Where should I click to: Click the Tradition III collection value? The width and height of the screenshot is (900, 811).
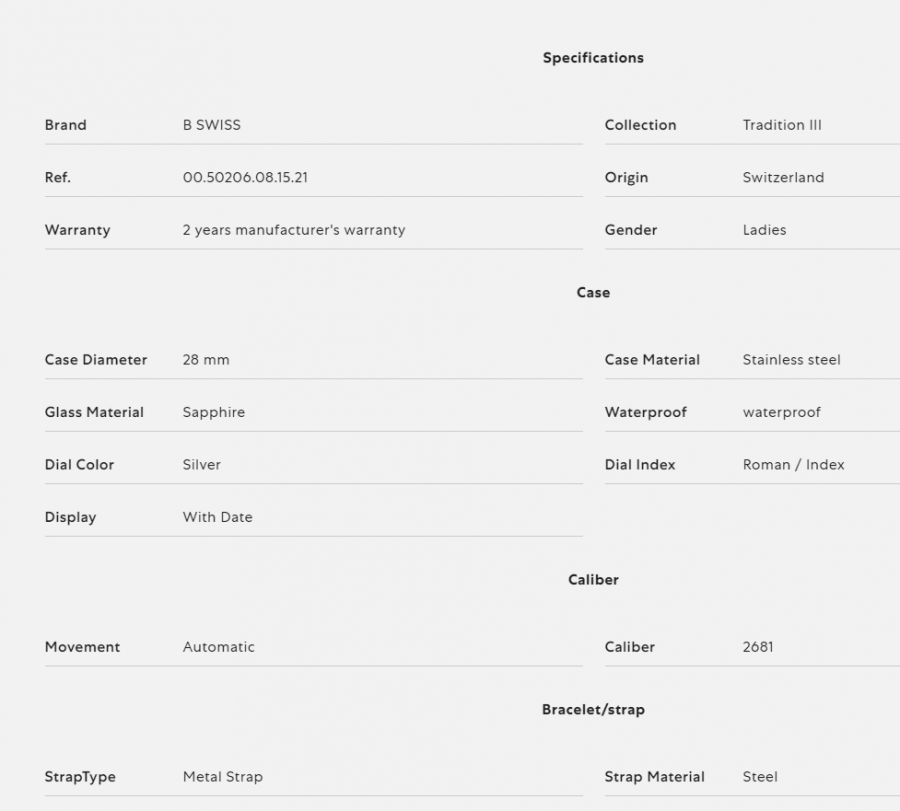coord(782,125)
